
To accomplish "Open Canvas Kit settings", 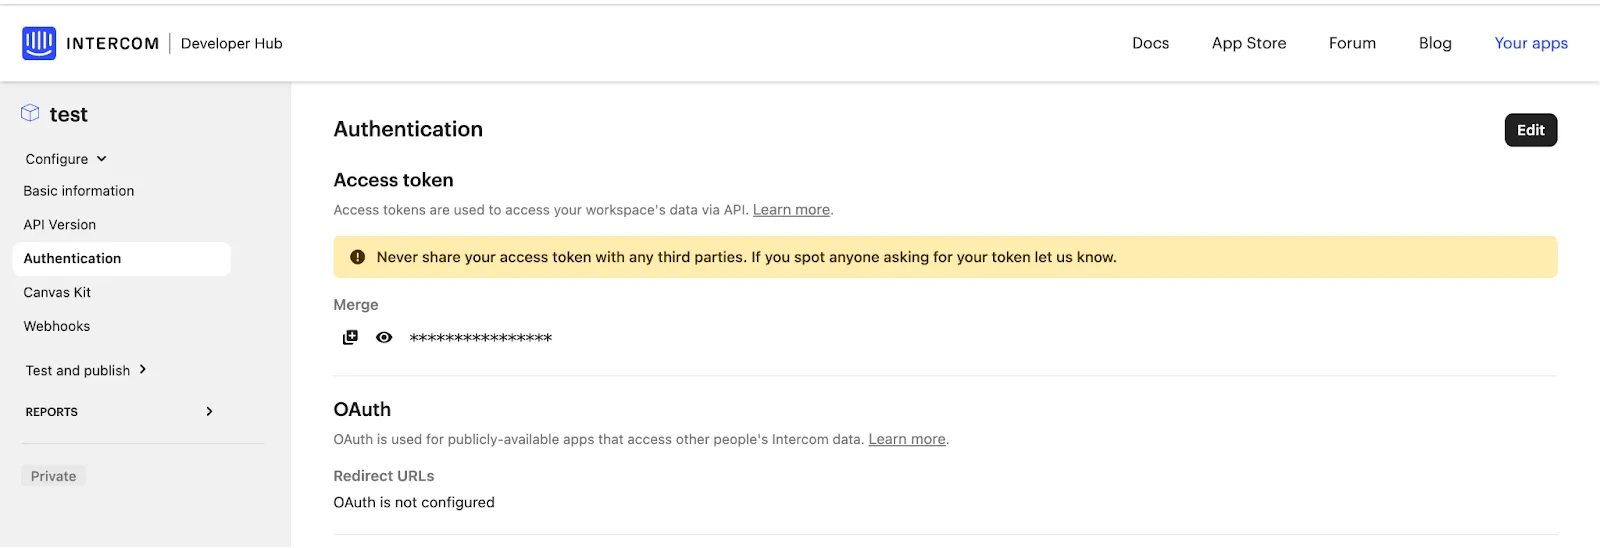I will (x=57, y=293).
